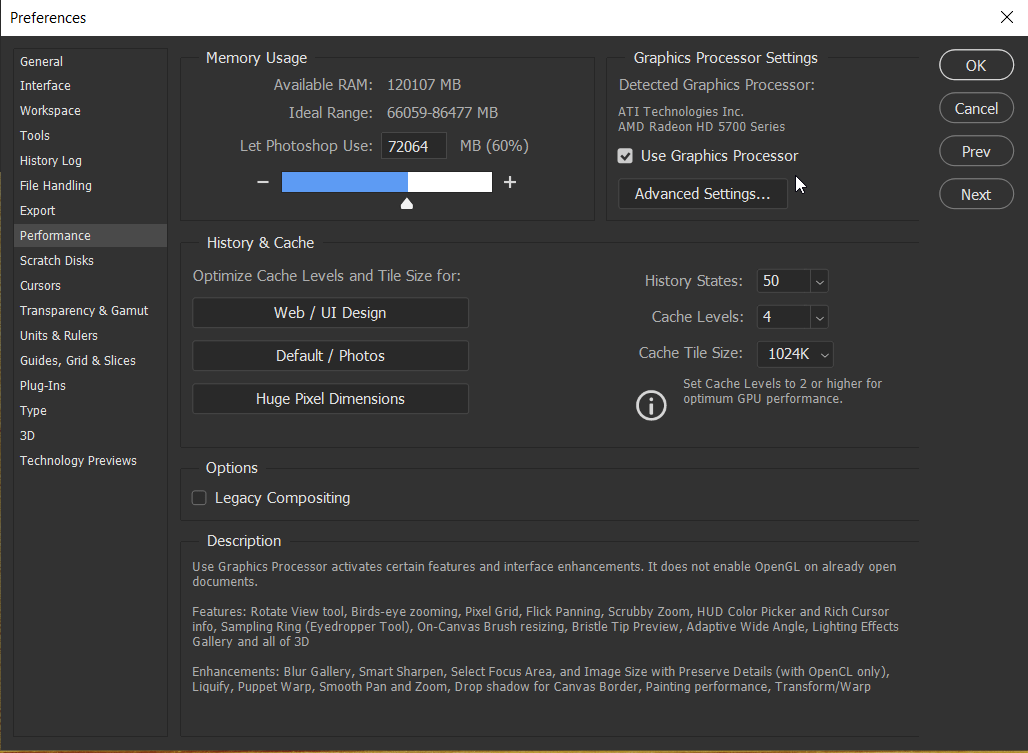Click the memory usage slider marker
The width and height of the screenshot is (1028, 753).
point(407,202)
